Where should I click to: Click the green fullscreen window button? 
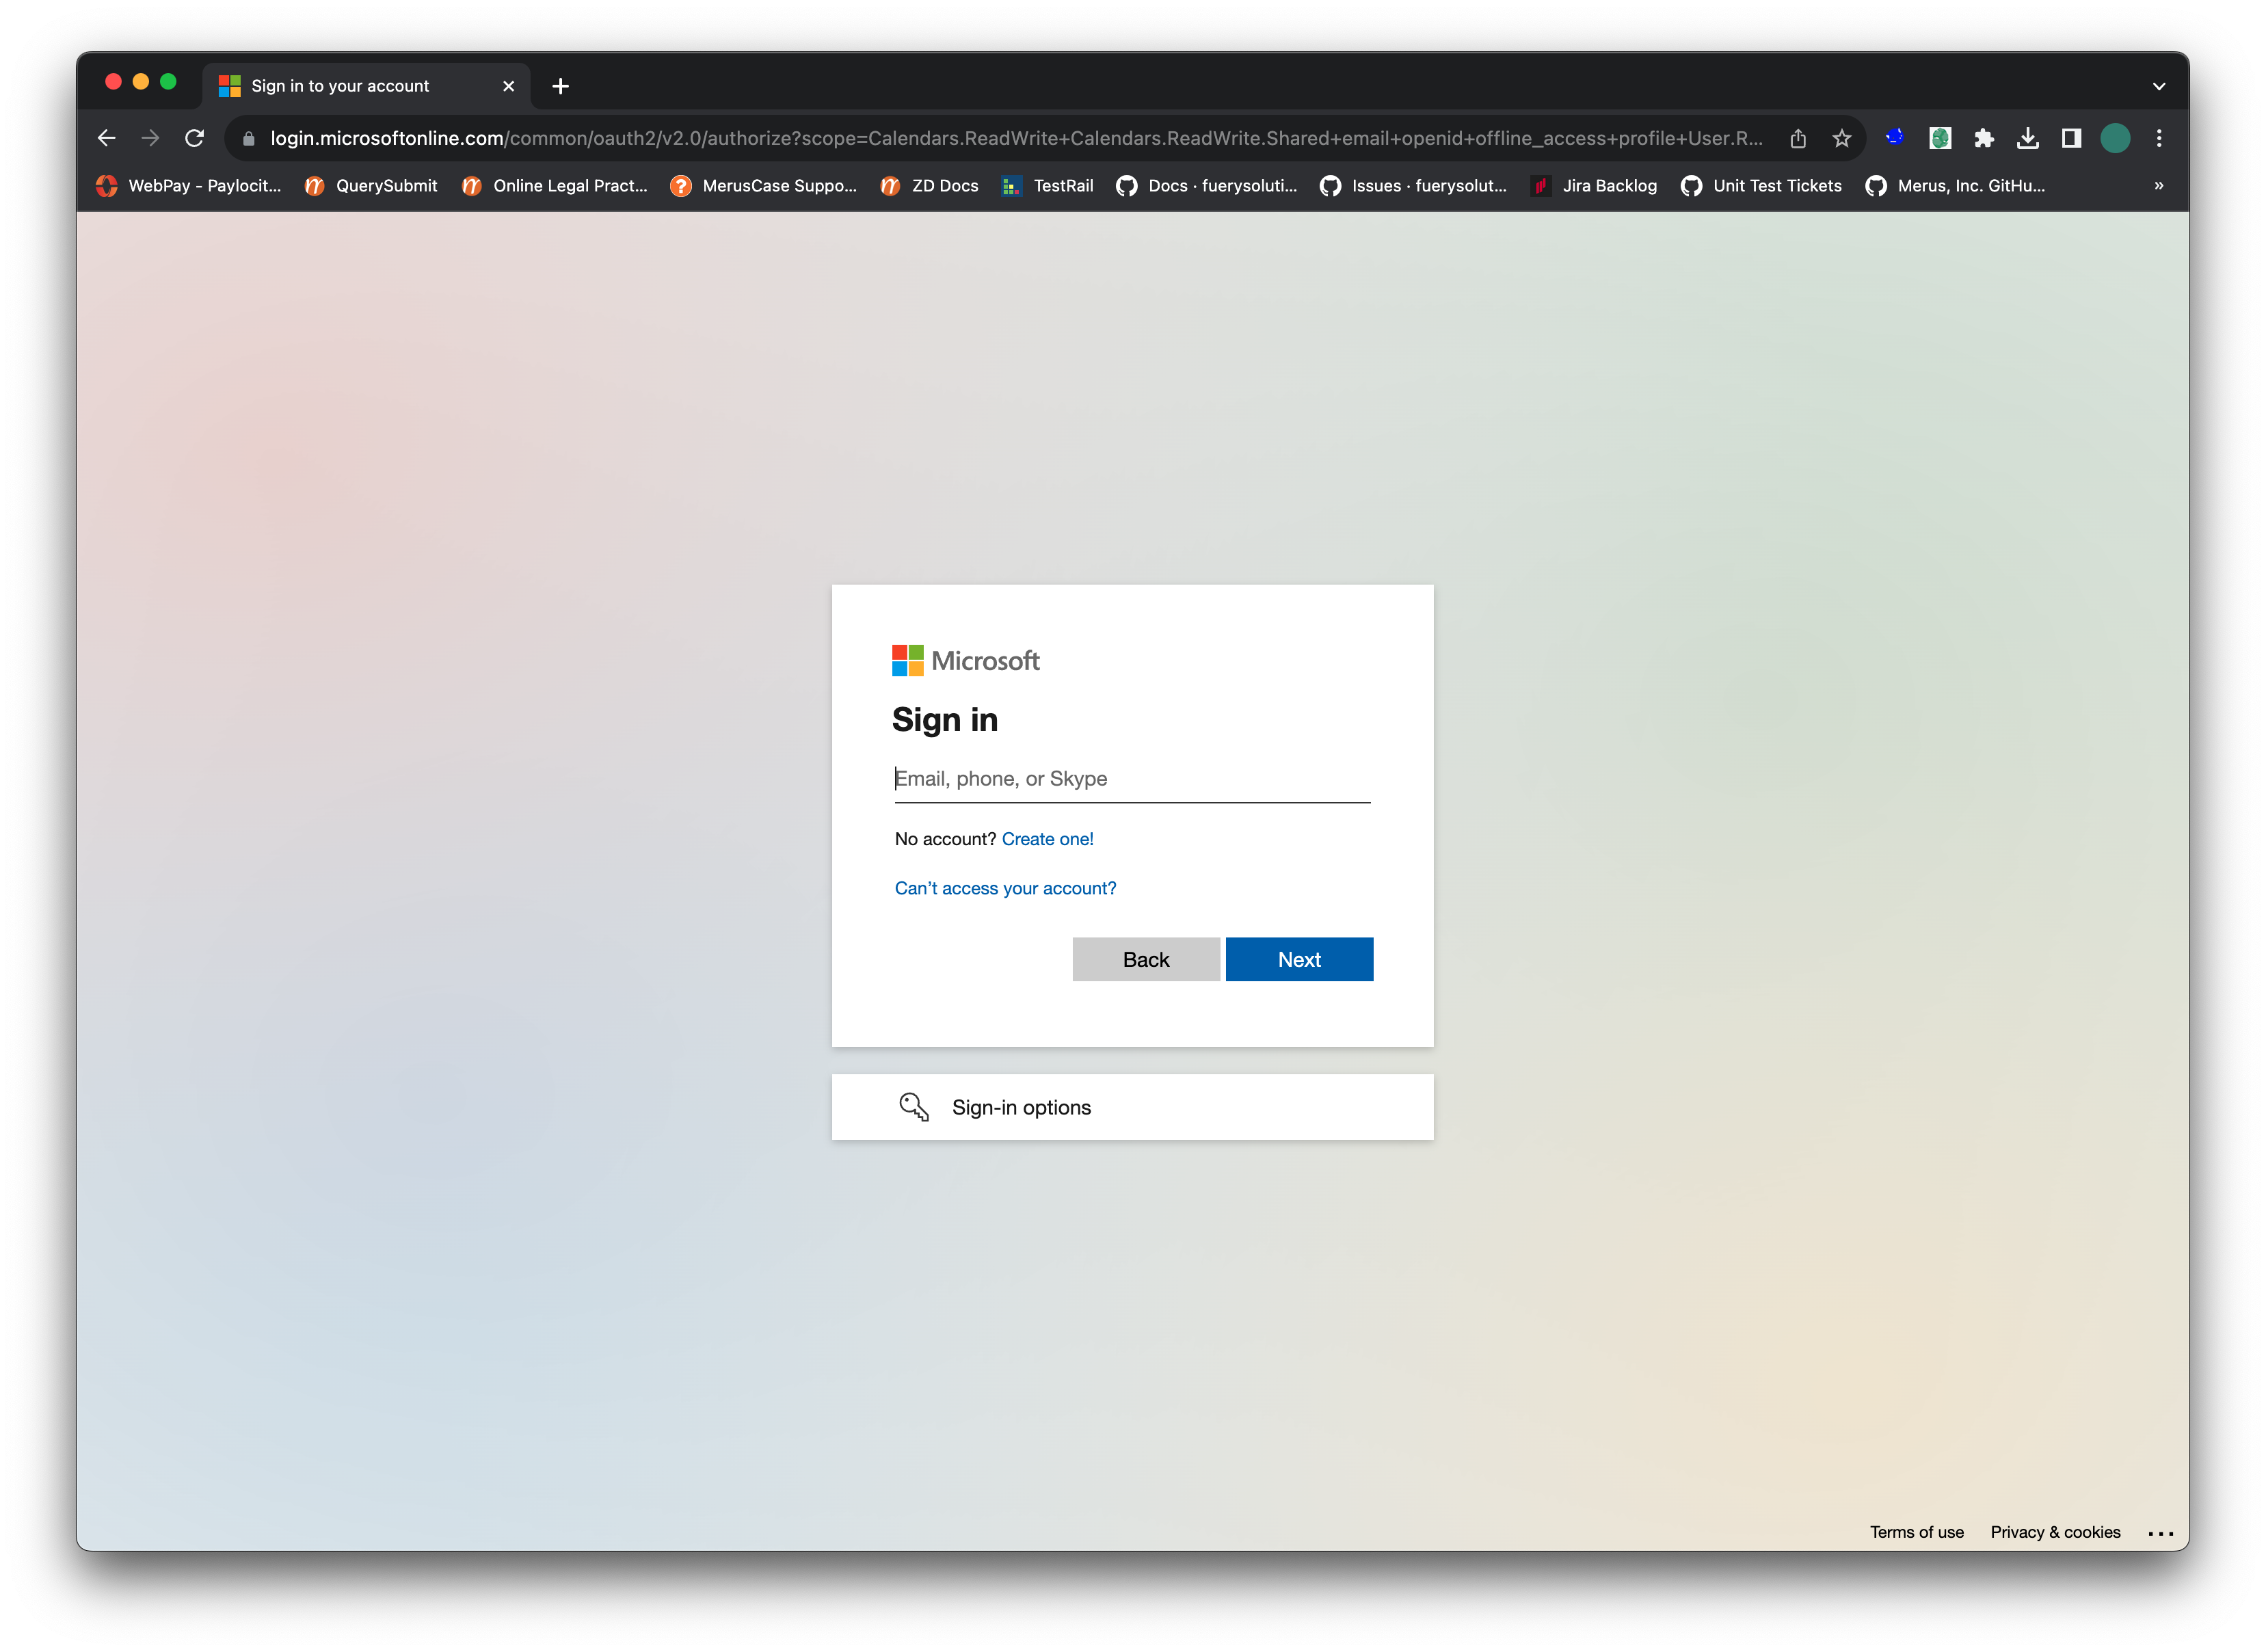(168, 82)
